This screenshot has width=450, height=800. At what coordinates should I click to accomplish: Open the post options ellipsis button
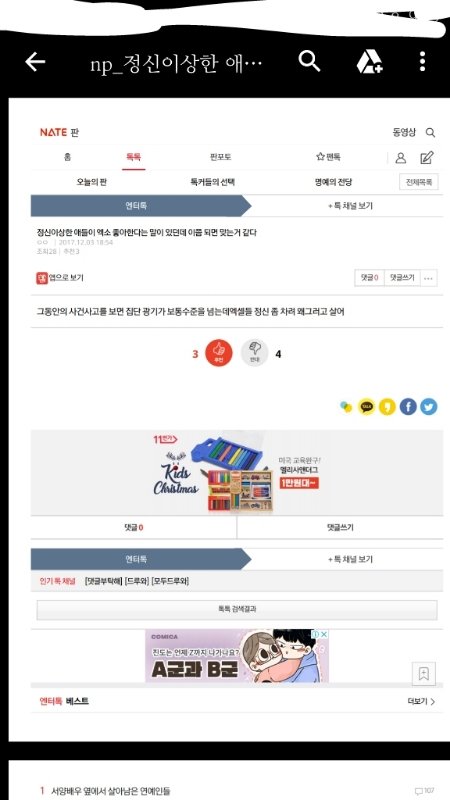click(x=428, y=278)
